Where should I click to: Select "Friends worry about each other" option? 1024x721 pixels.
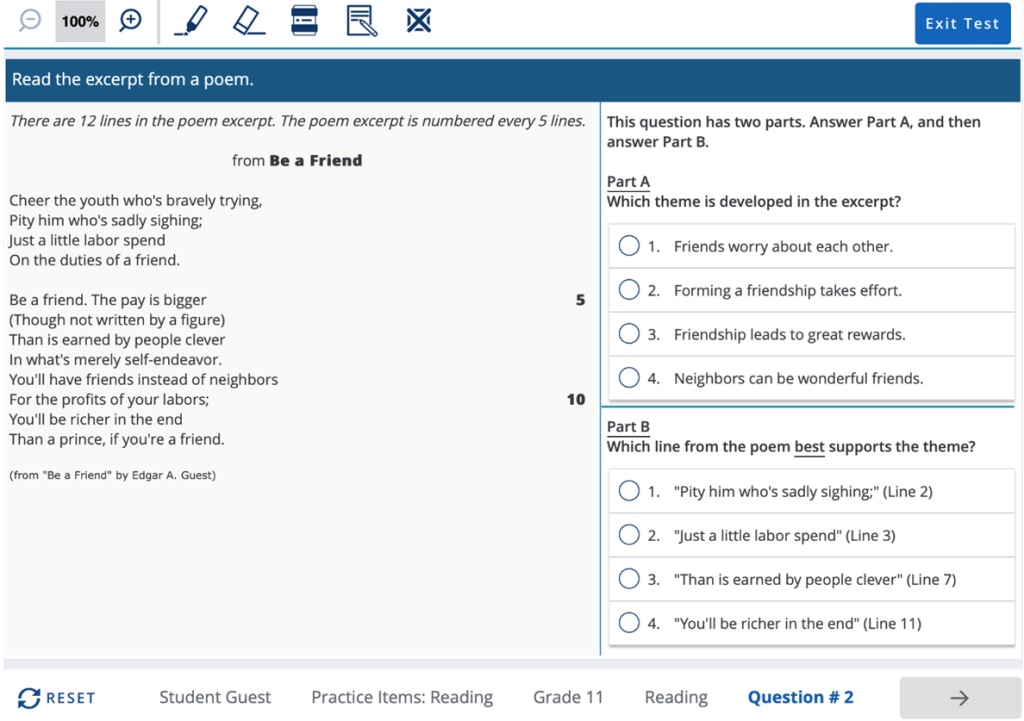(629, 246)
